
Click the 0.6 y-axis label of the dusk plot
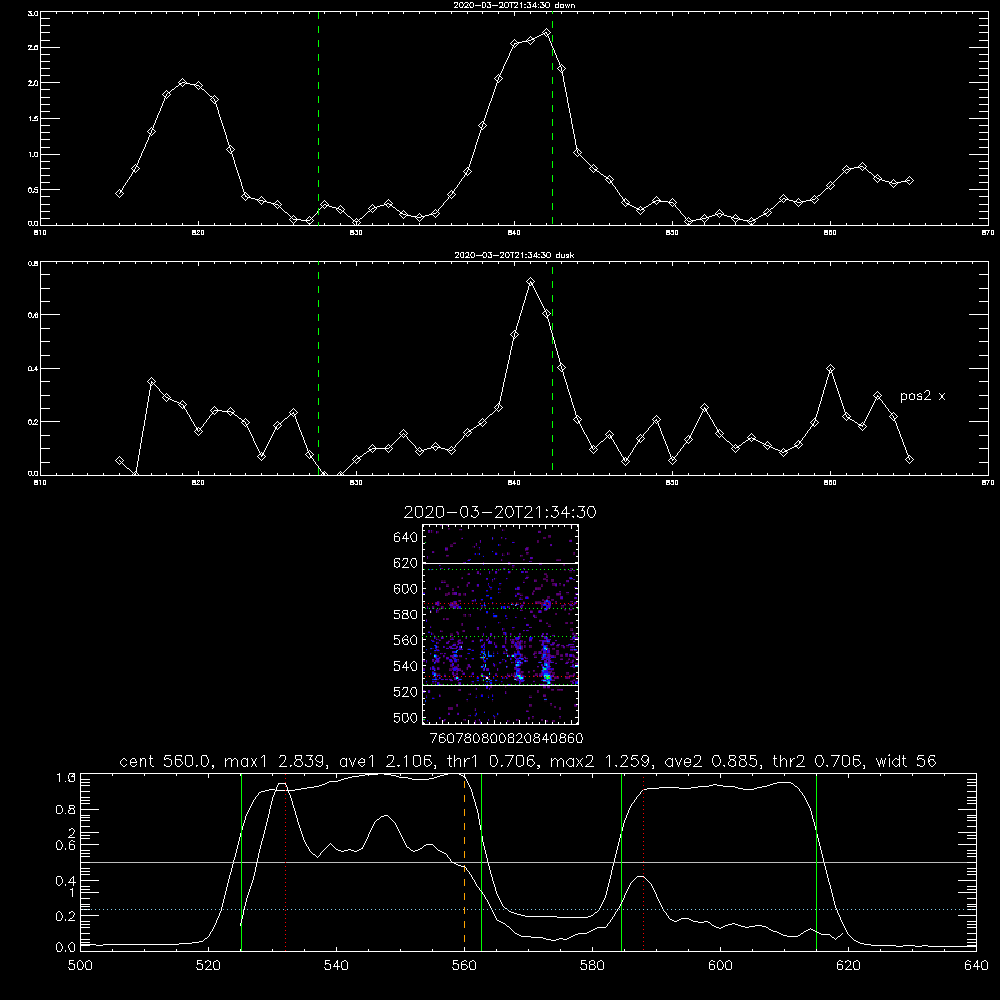(x=34, y=315)
